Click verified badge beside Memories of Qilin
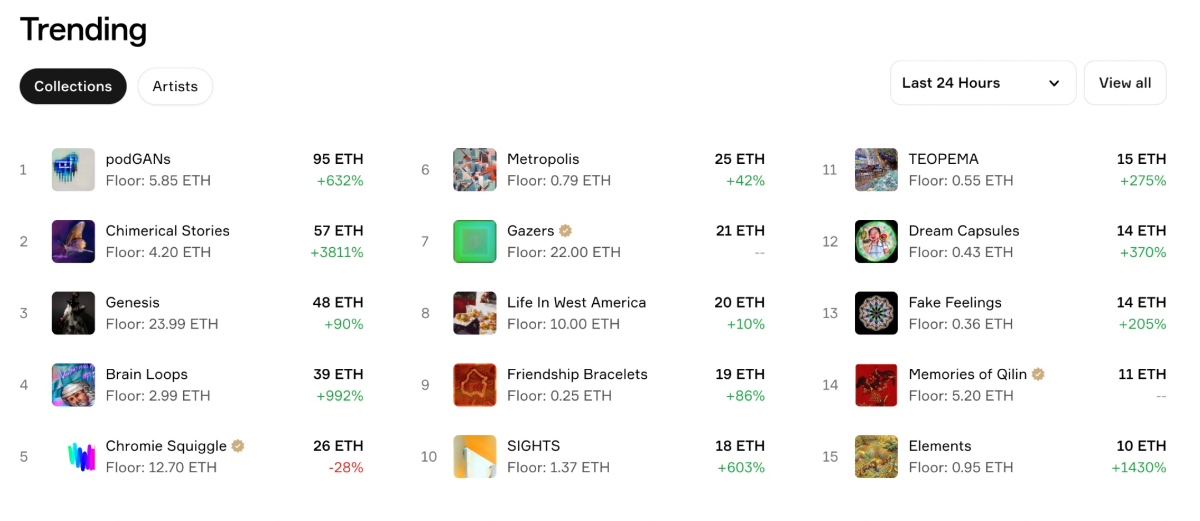 click(1038, 374)
